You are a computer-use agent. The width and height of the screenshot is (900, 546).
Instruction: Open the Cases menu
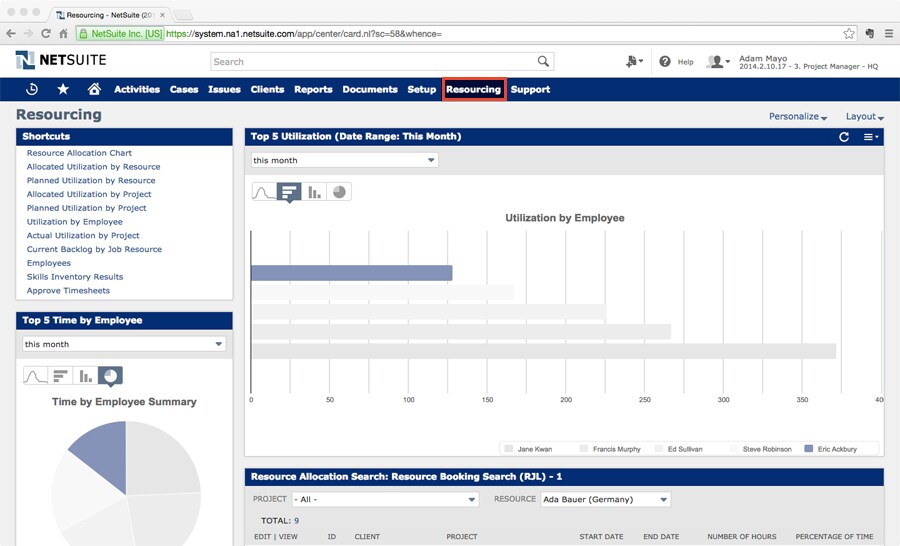[x=184, y=89]
